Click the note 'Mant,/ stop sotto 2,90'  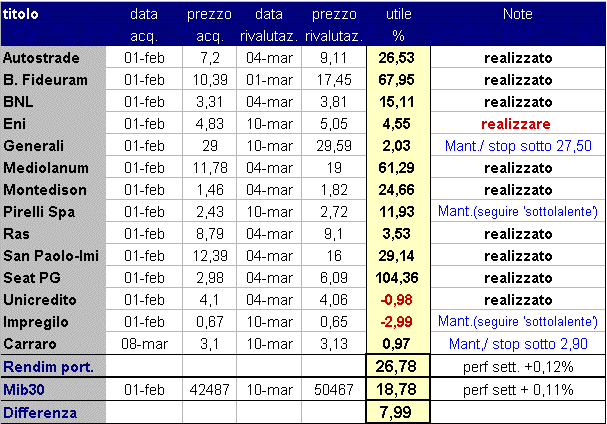coord(518,344)
